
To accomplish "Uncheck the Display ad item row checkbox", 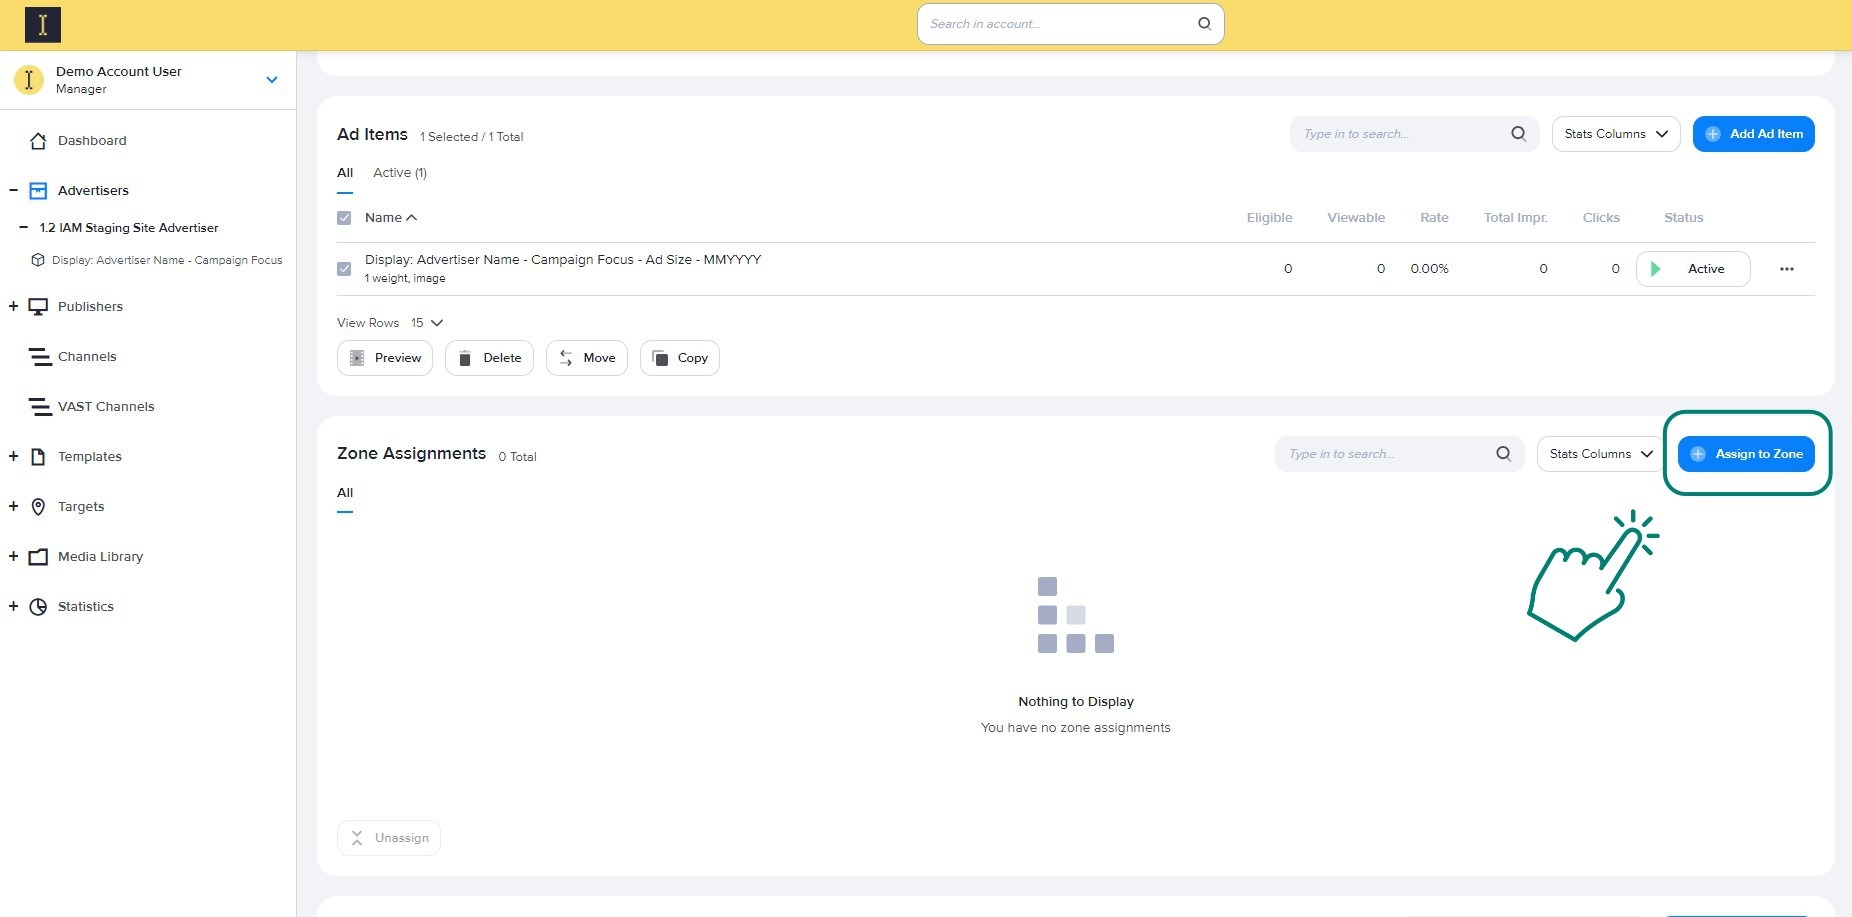I will pyautogui.click(x=344, y=269).
